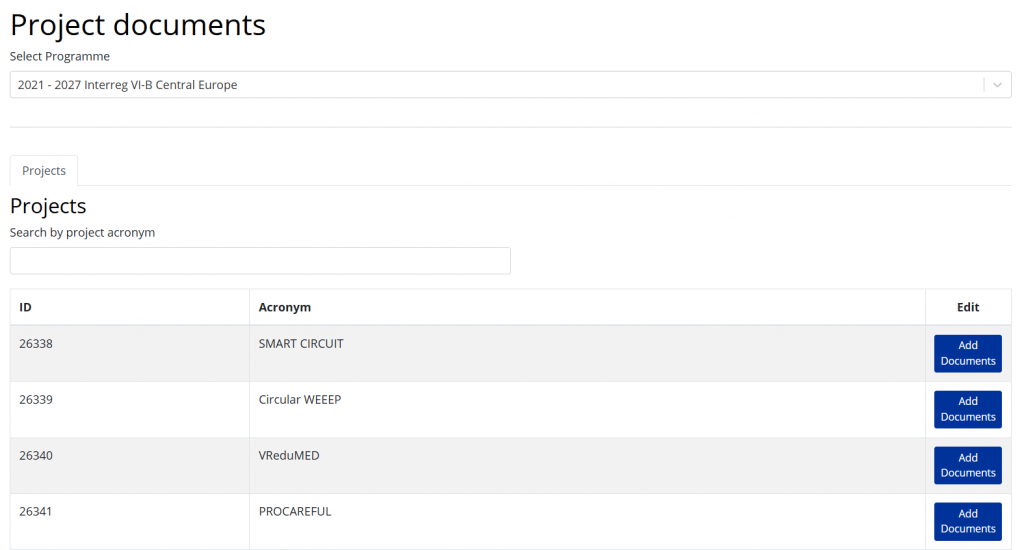Click the Acronym column header
The width and height of the screenshot is (1024, 550).
point(285,307)
